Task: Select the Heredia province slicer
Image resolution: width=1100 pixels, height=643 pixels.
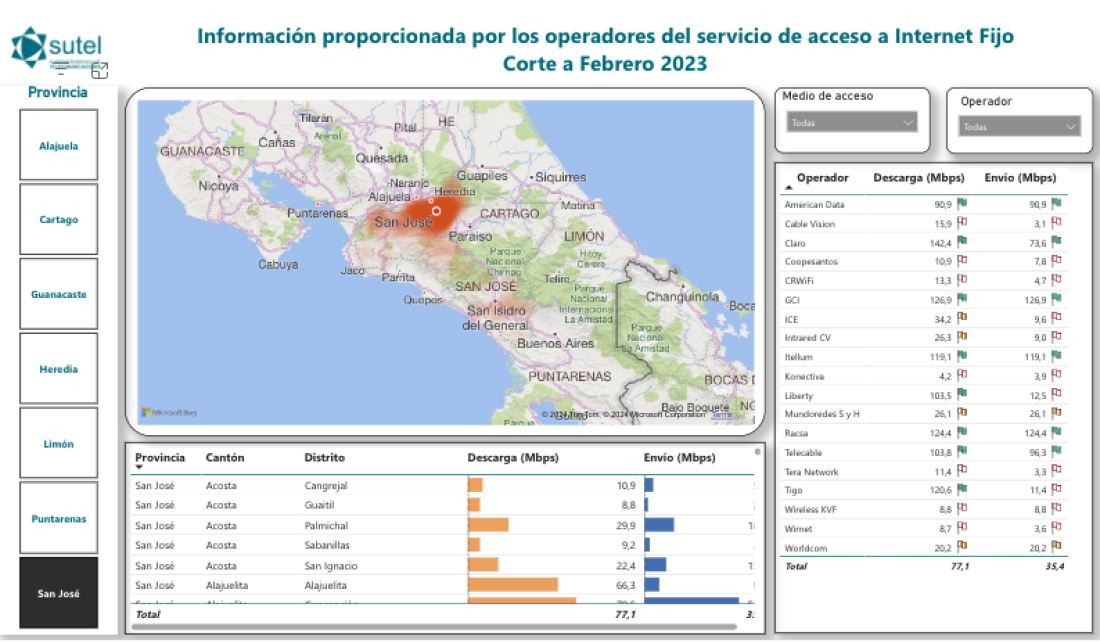Action: [59, 370]
